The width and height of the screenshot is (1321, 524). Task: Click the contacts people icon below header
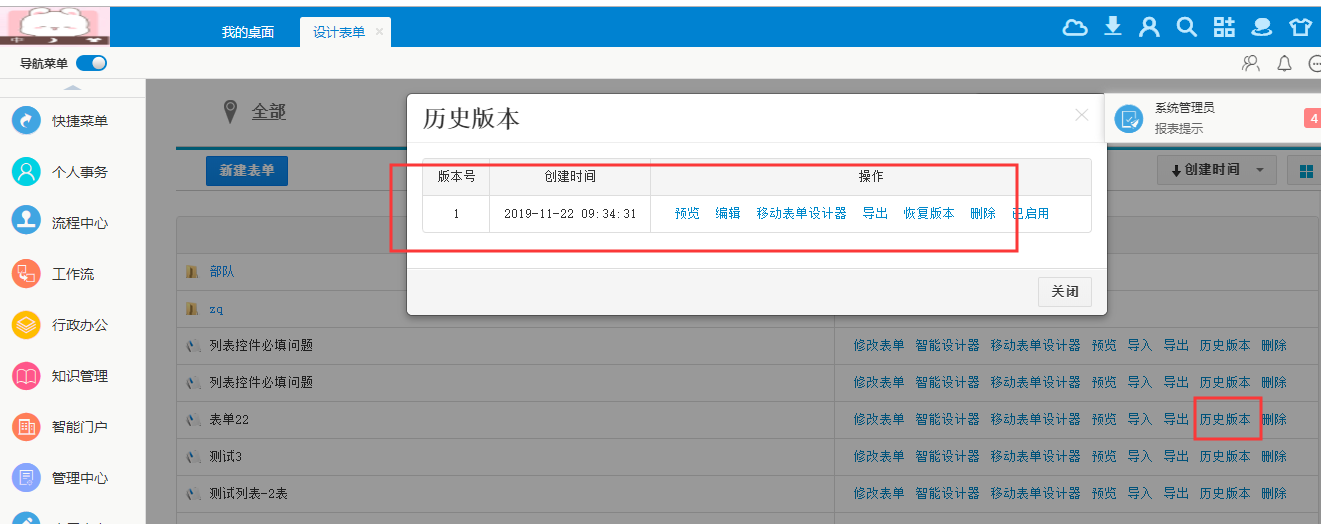click(x=1251, y=63)
